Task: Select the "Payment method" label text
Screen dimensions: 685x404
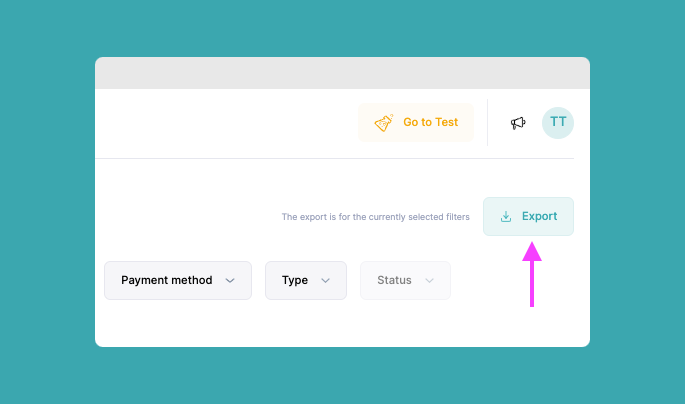Action: (x=166, y=280)
